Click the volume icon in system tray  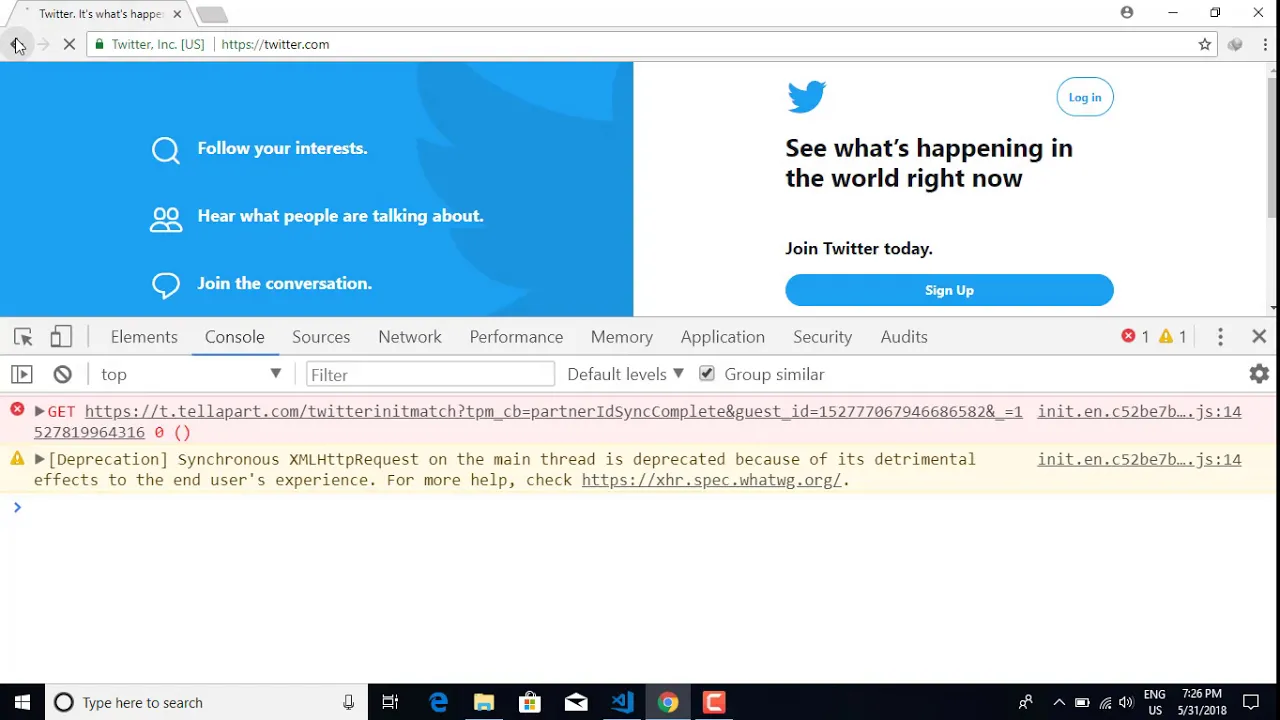point(1126,703)
